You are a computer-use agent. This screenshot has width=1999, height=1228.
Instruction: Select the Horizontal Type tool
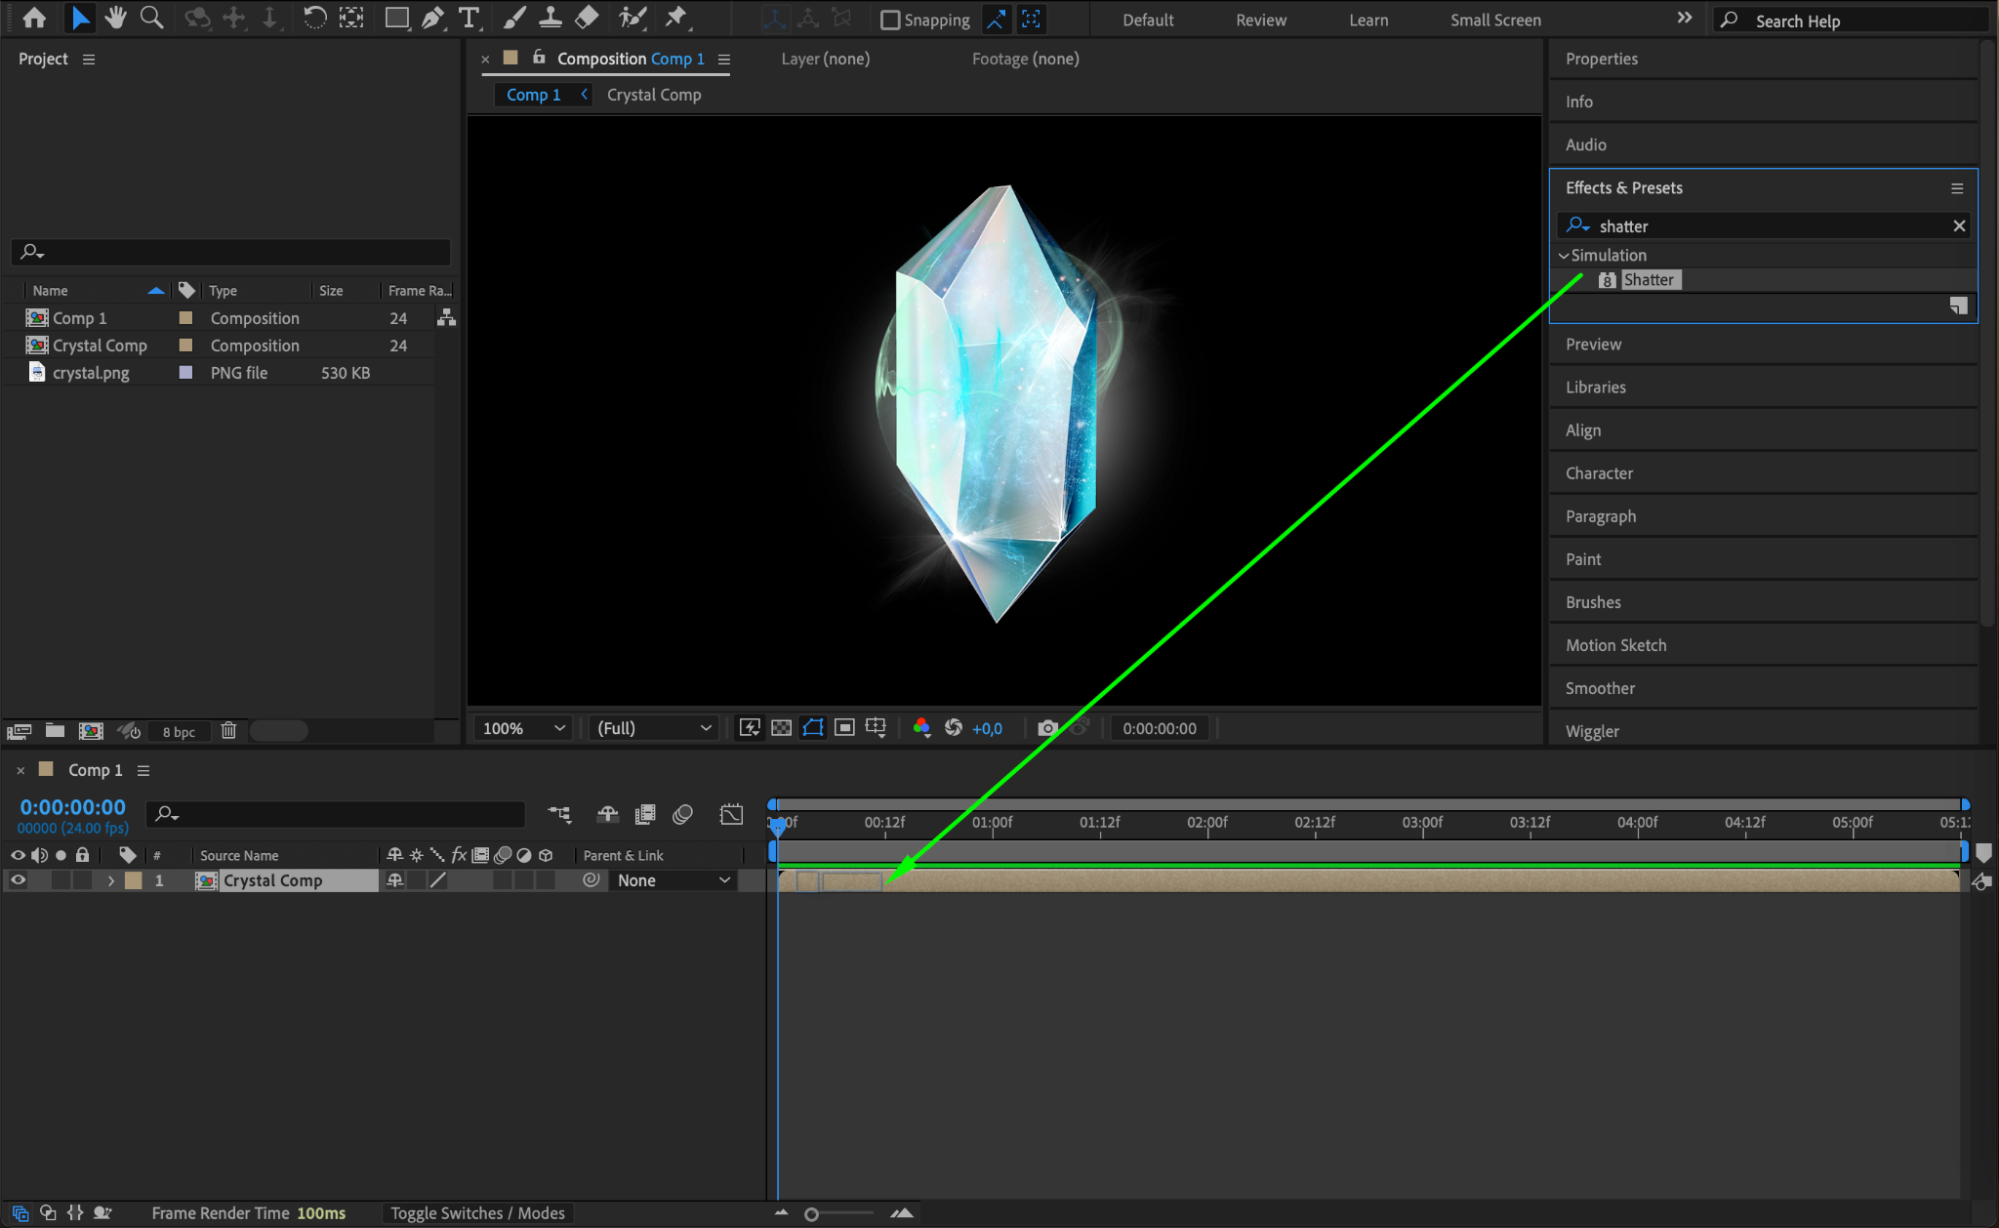click(x=468, y=17)
